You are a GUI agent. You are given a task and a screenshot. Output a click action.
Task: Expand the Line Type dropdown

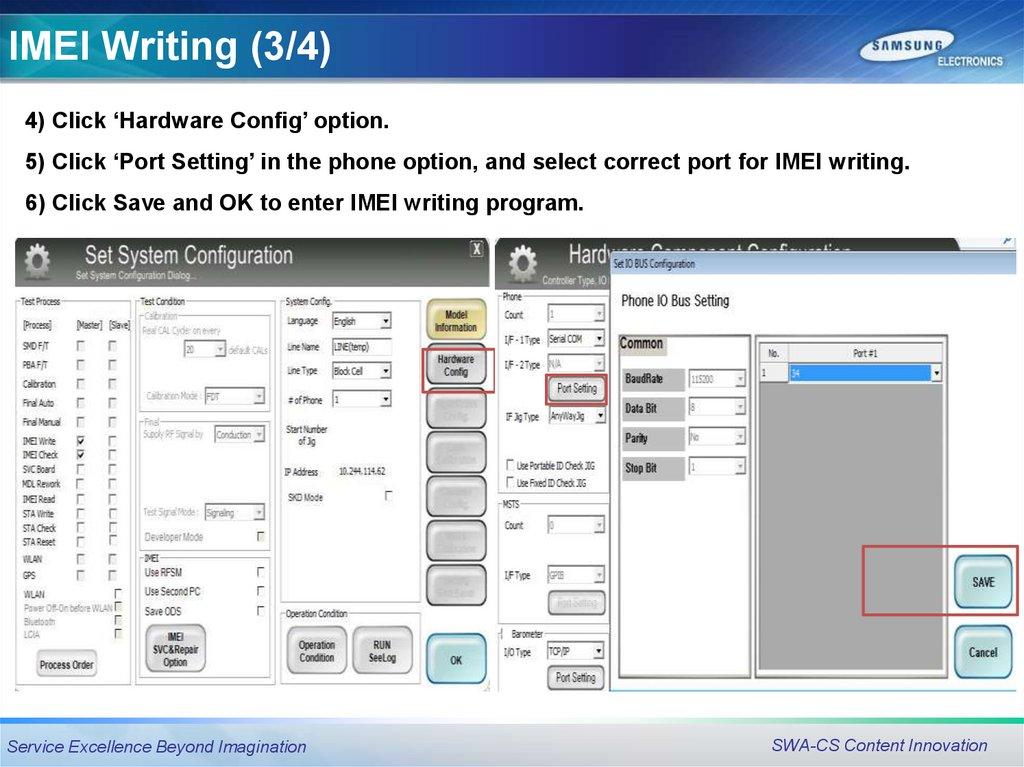pos(385,371)
